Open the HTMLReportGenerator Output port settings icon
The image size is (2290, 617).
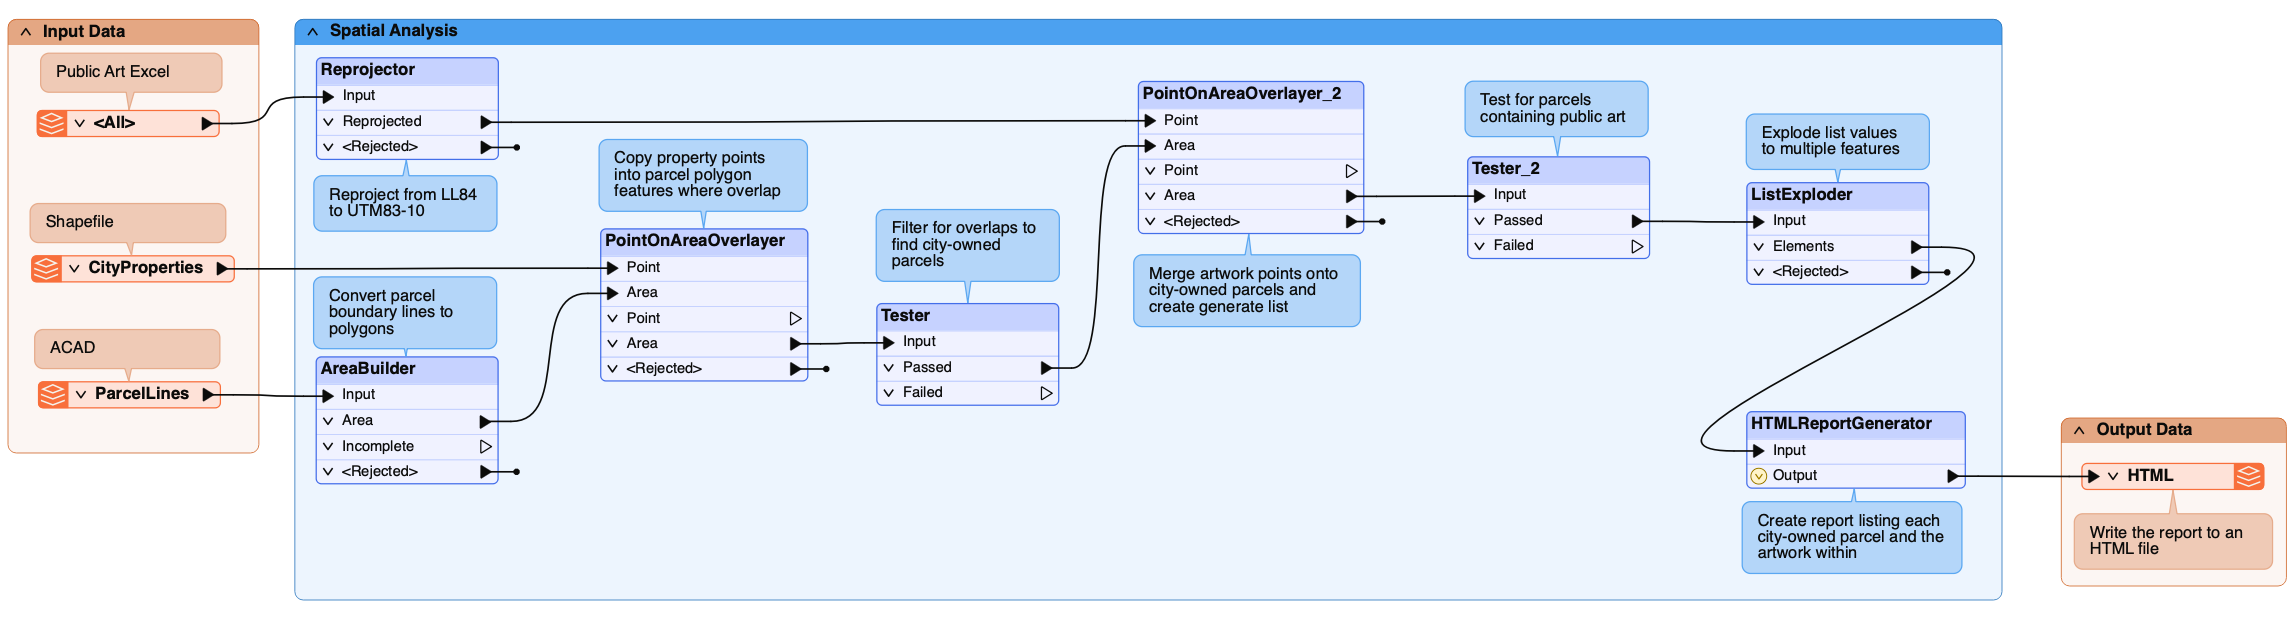pyautogui.click(x=1759, y=476)
